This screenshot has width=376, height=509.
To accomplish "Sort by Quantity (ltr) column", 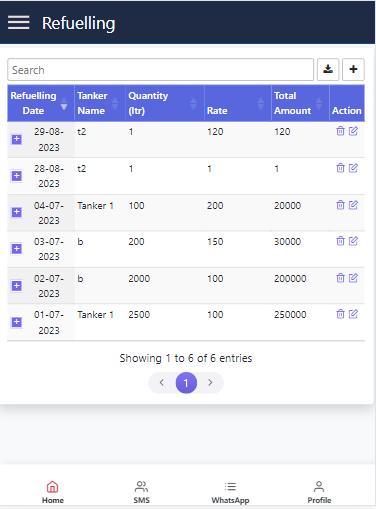I will coord(165,103).
